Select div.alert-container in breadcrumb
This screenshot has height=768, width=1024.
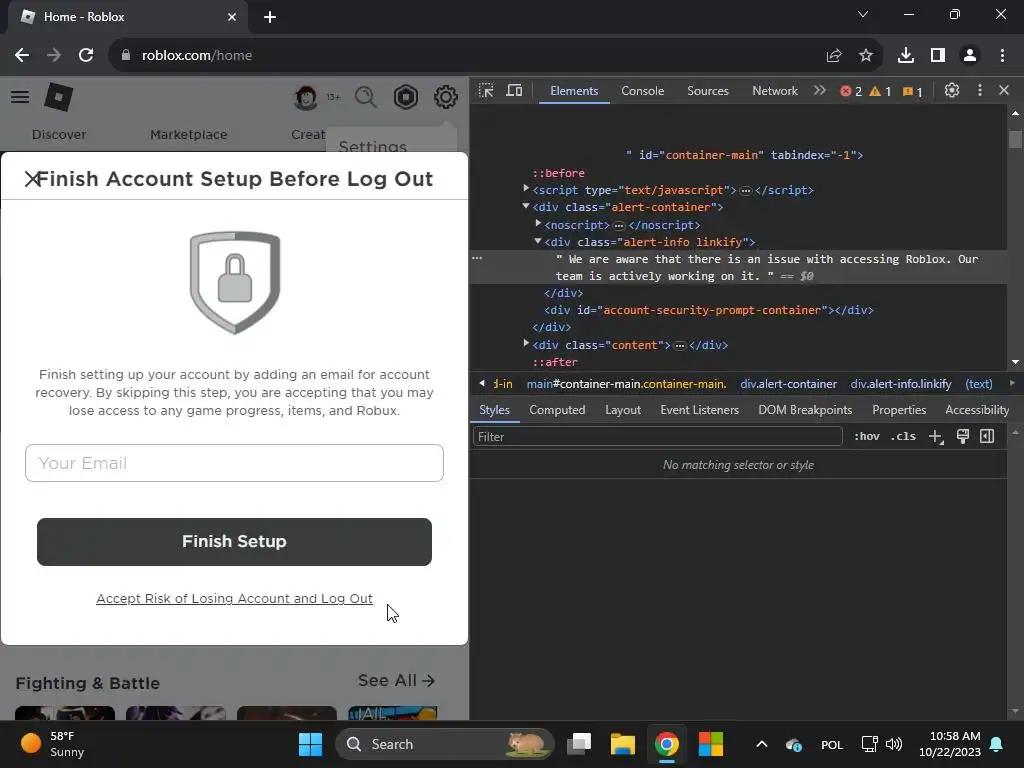click(788, 384)
